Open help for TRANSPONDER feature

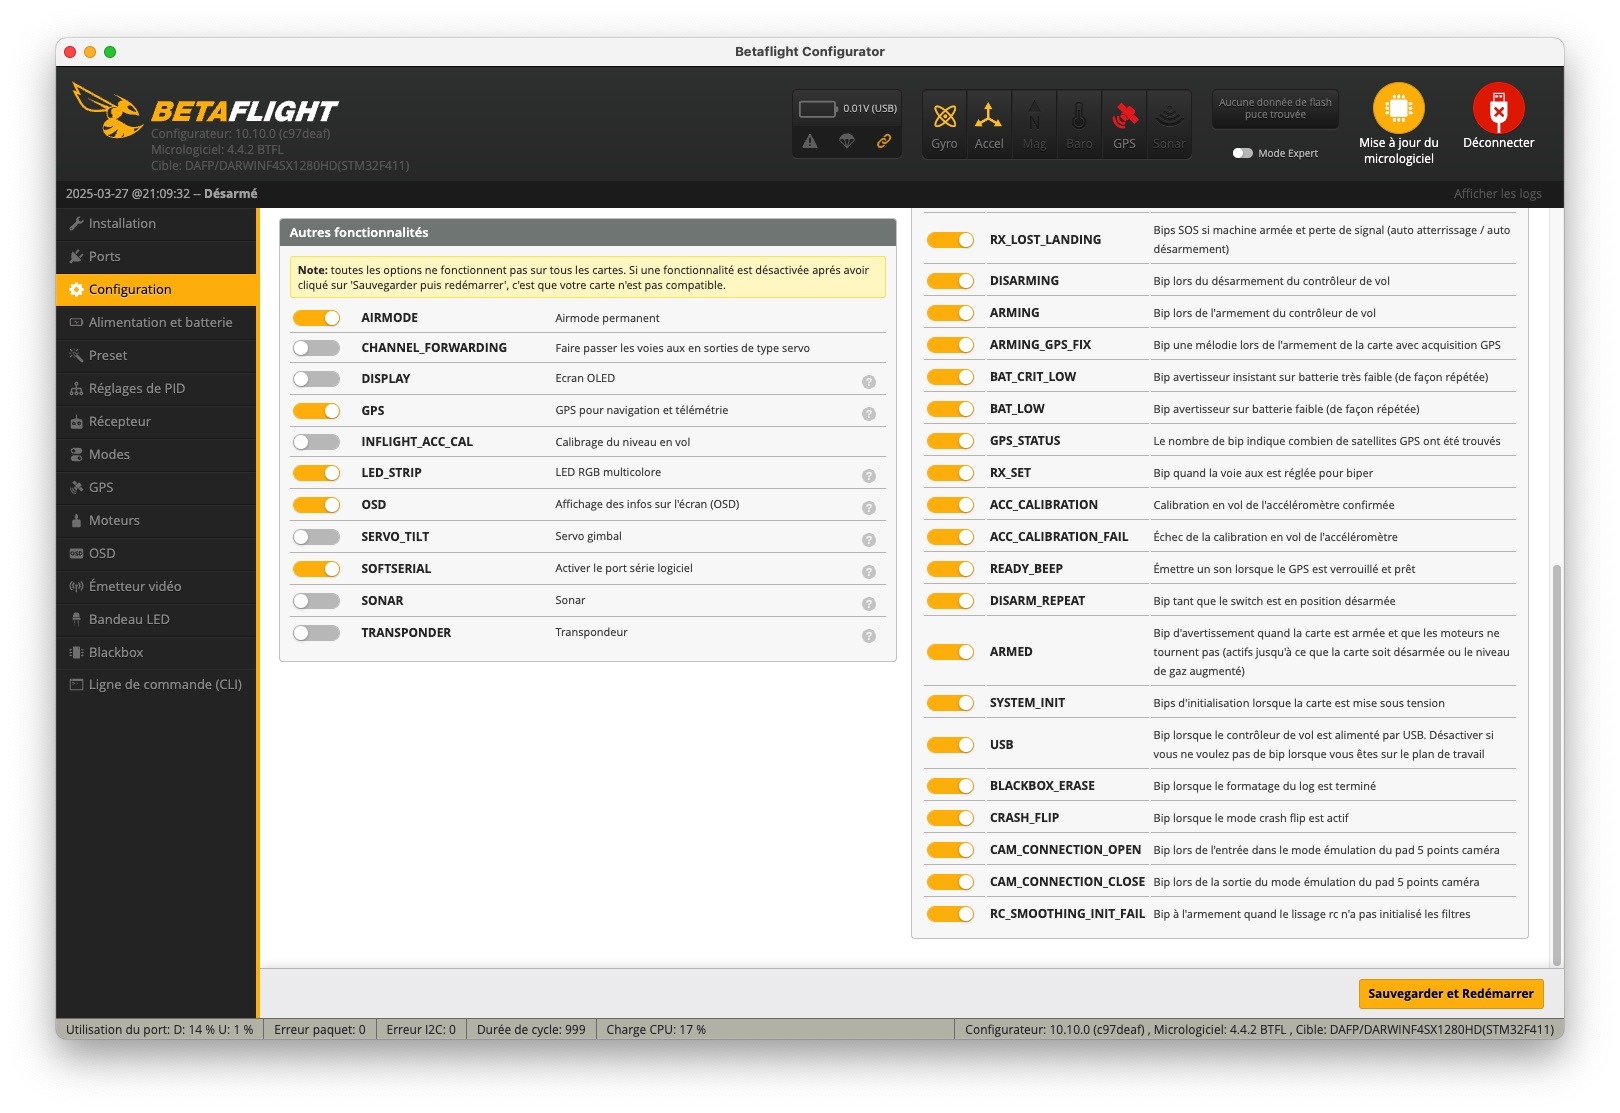(x=869, y=636)
